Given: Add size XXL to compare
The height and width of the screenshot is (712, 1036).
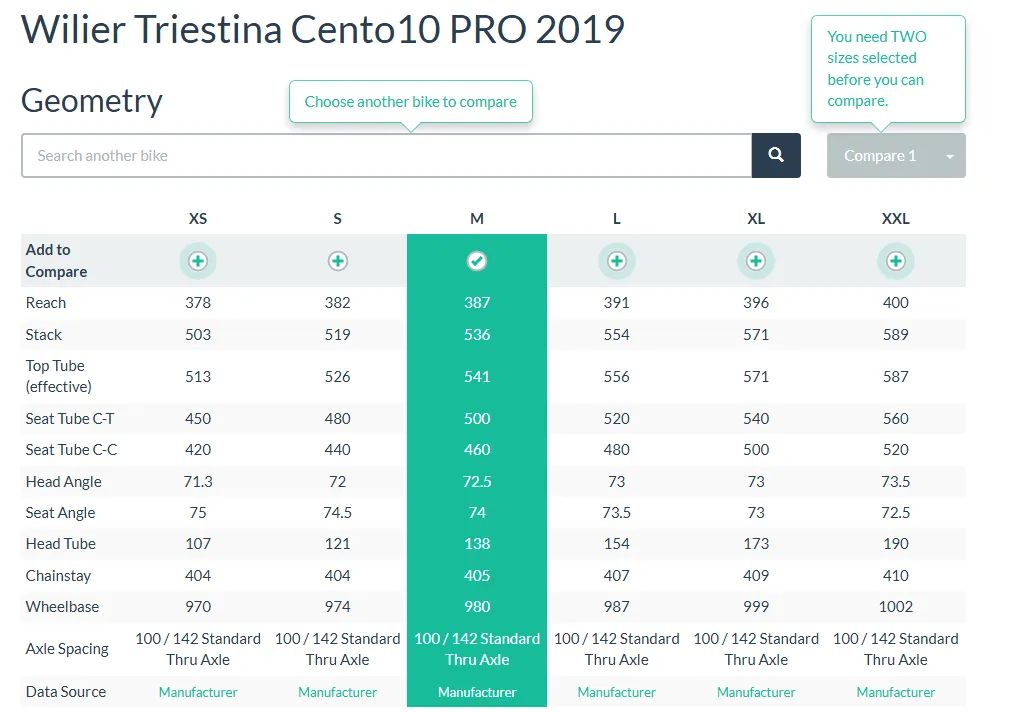Looking at the screenshot, I should pyautogui.click(x=896, y=261).
